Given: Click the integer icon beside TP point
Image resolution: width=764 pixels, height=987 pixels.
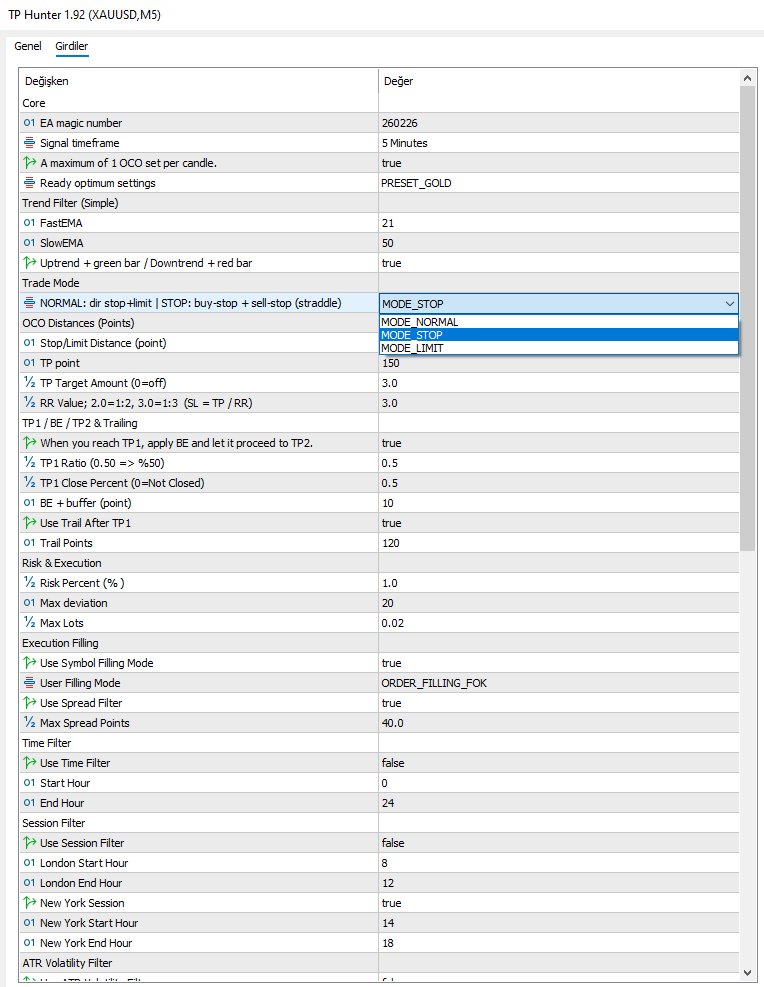Looking at the screenshot, I should 30,363.
